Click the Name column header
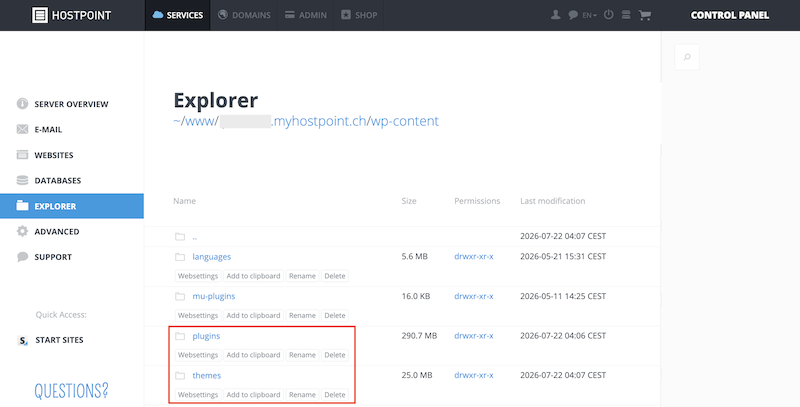800x407 pixels. [x=184, y=201]
